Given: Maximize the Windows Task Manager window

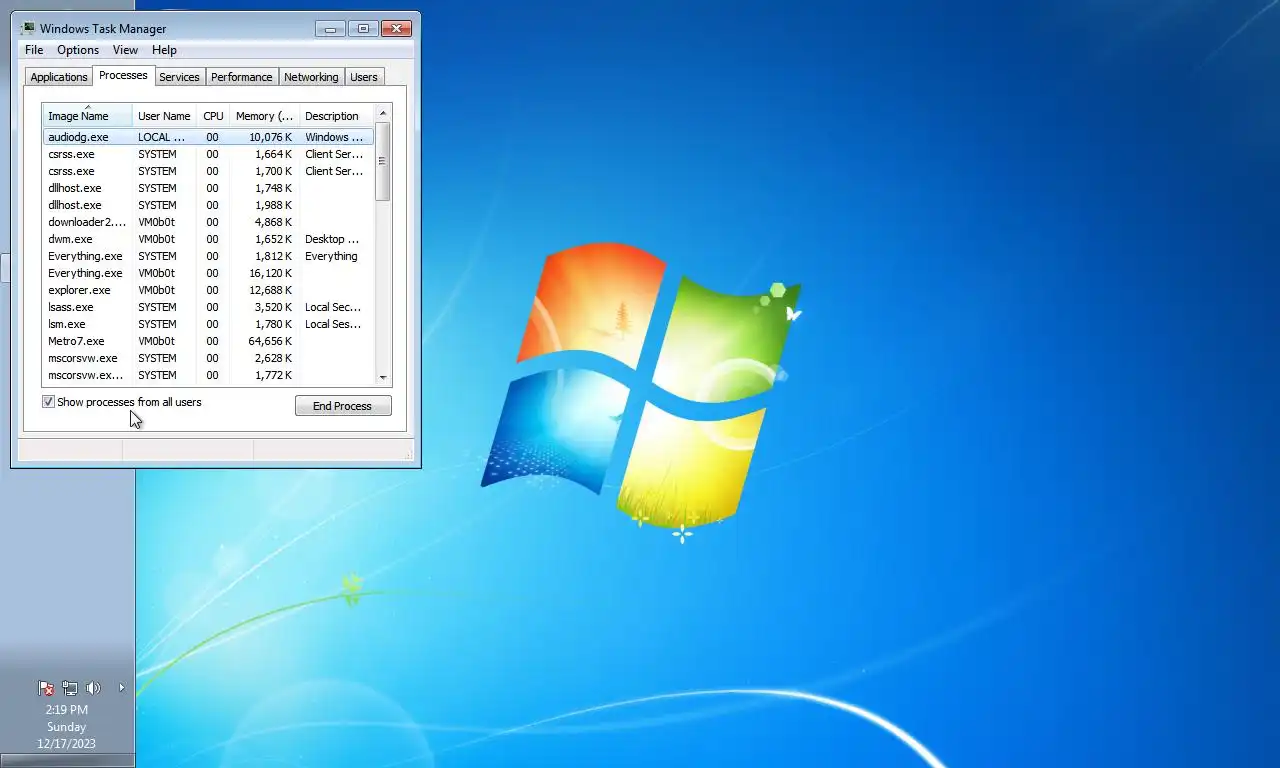Looking at the screenshot, I should (x=363, y=28).
